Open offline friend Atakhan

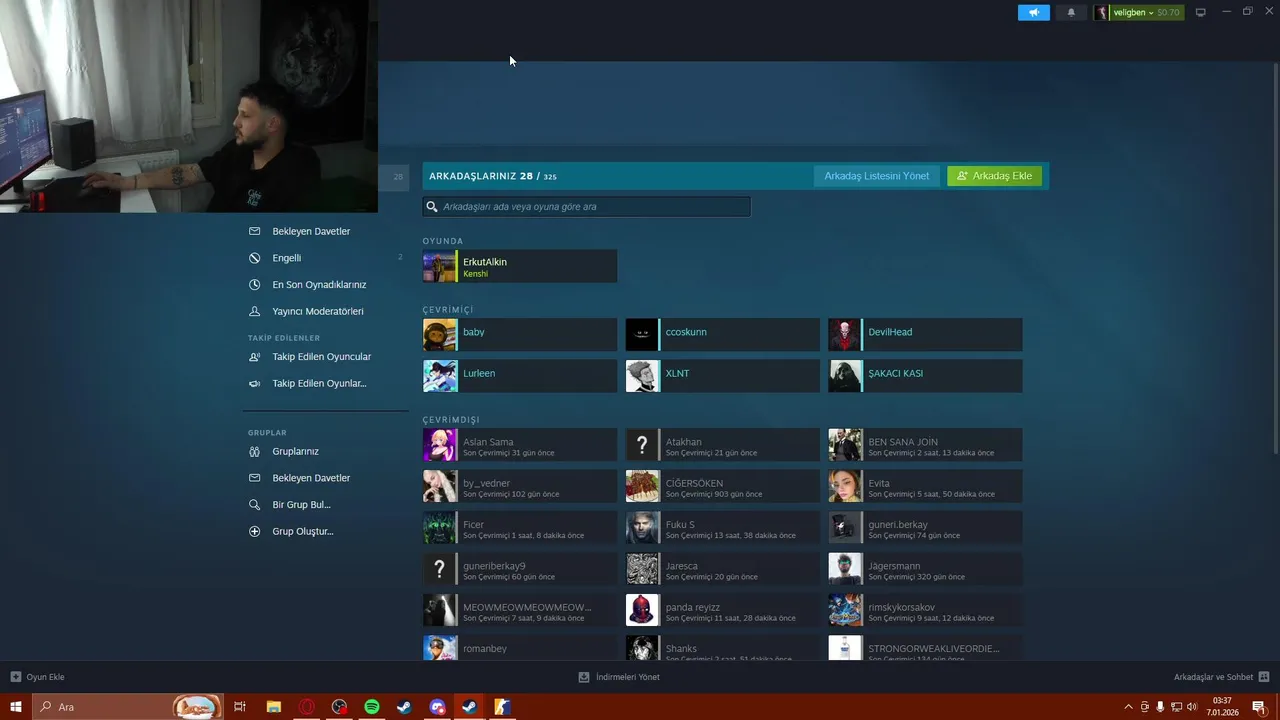point(723,445)
